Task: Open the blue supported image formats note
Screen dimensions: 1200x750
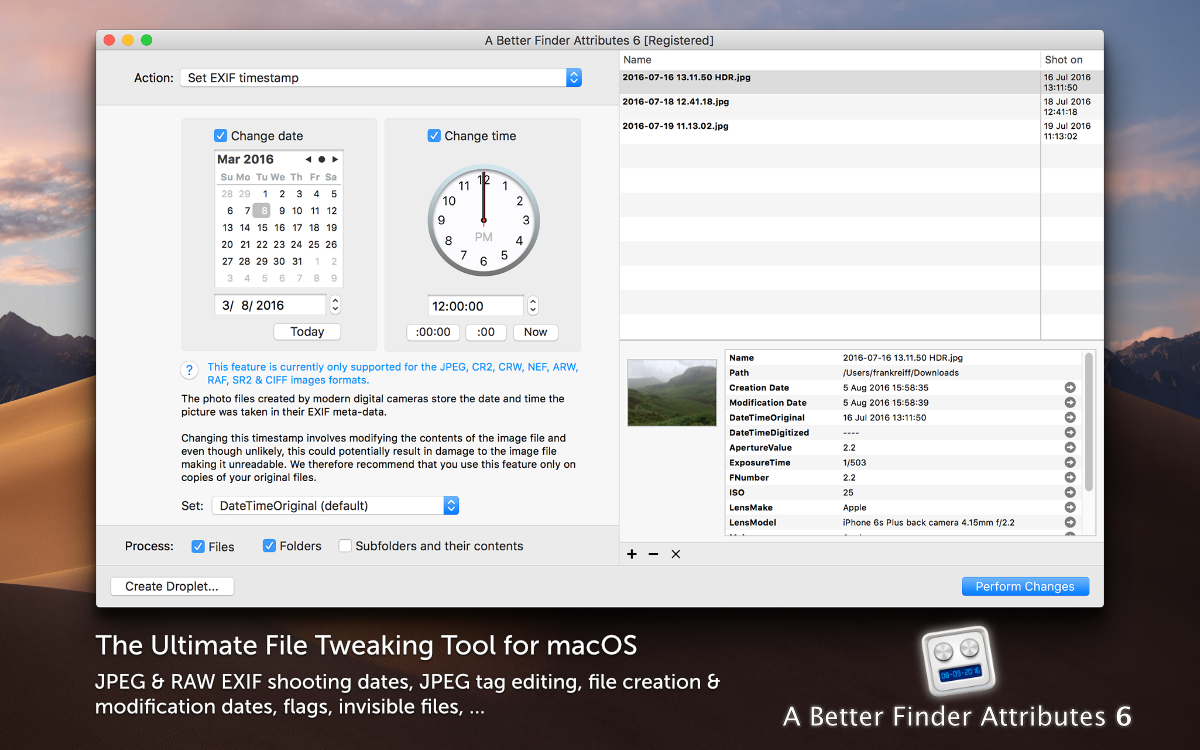Action: 393,373
